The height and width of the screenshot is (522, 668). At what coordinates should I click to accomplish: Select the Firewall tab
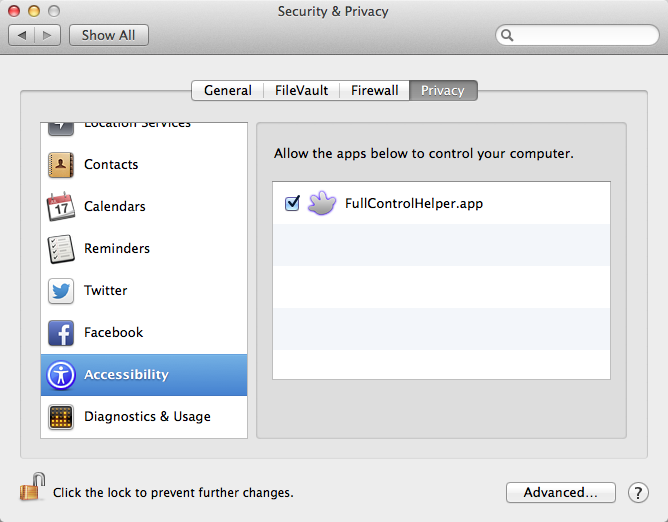374,90
